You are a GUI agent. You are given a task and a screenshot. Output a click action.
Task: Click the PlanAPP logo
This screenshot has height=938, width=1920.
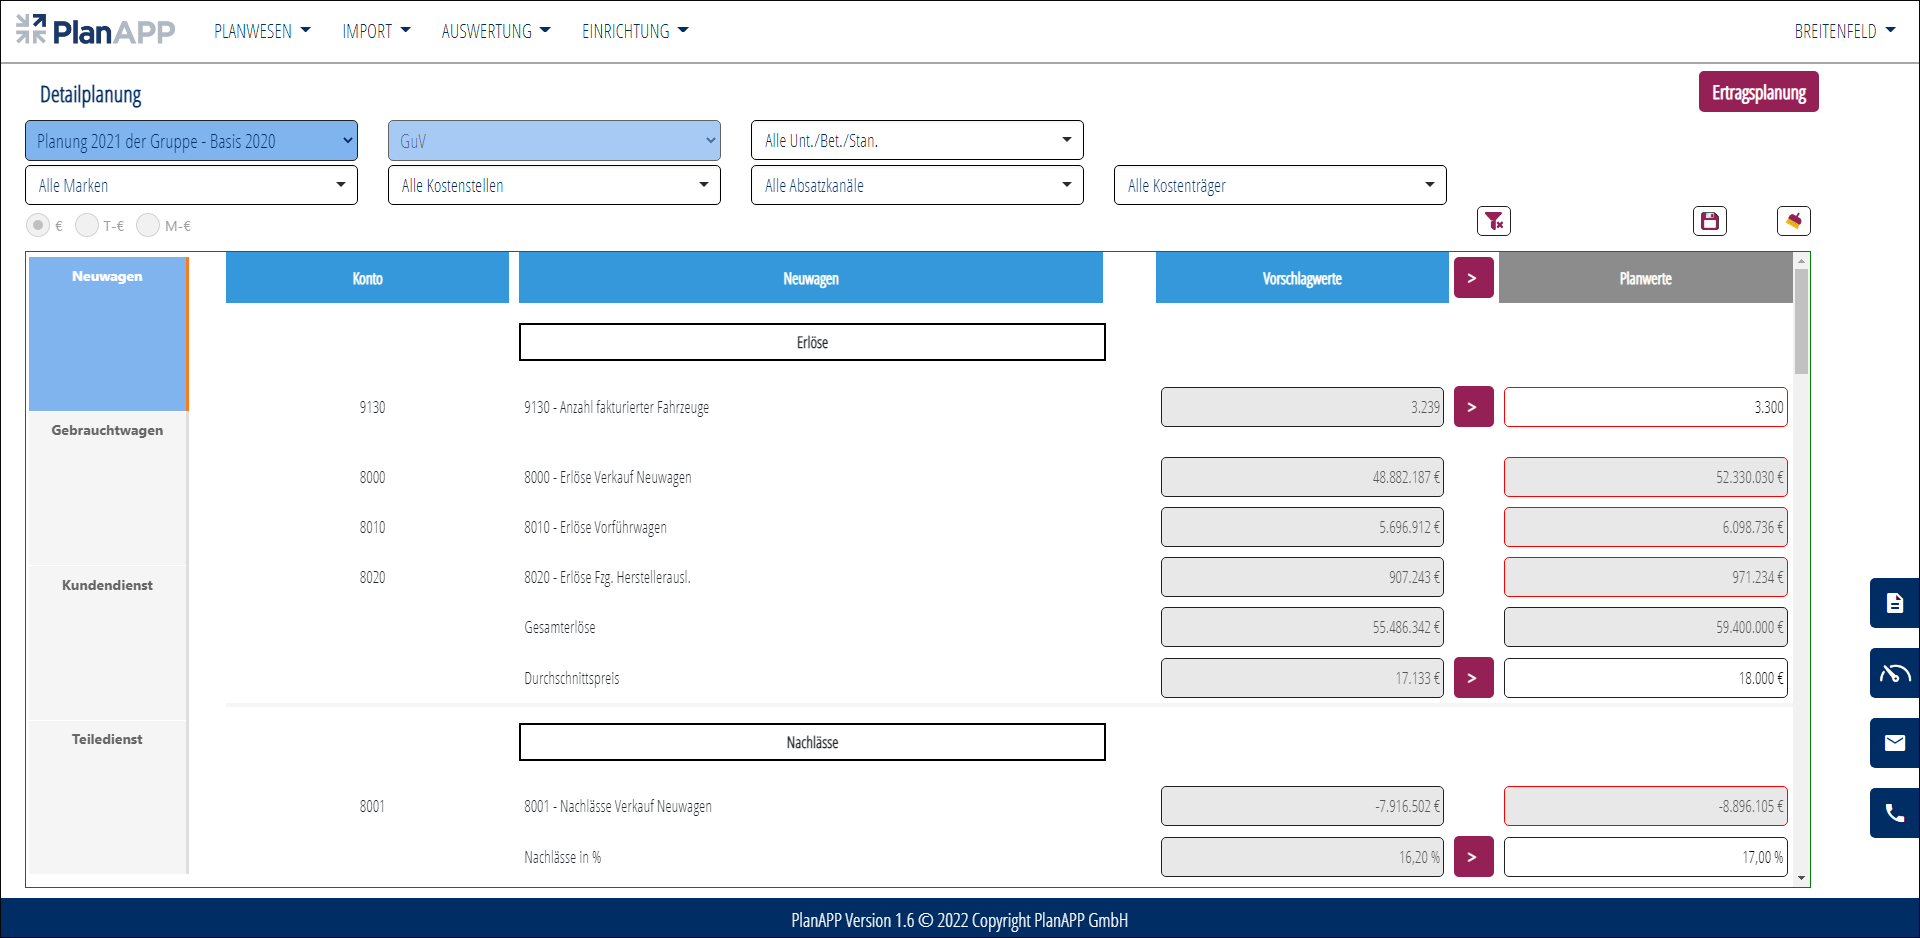96,31
